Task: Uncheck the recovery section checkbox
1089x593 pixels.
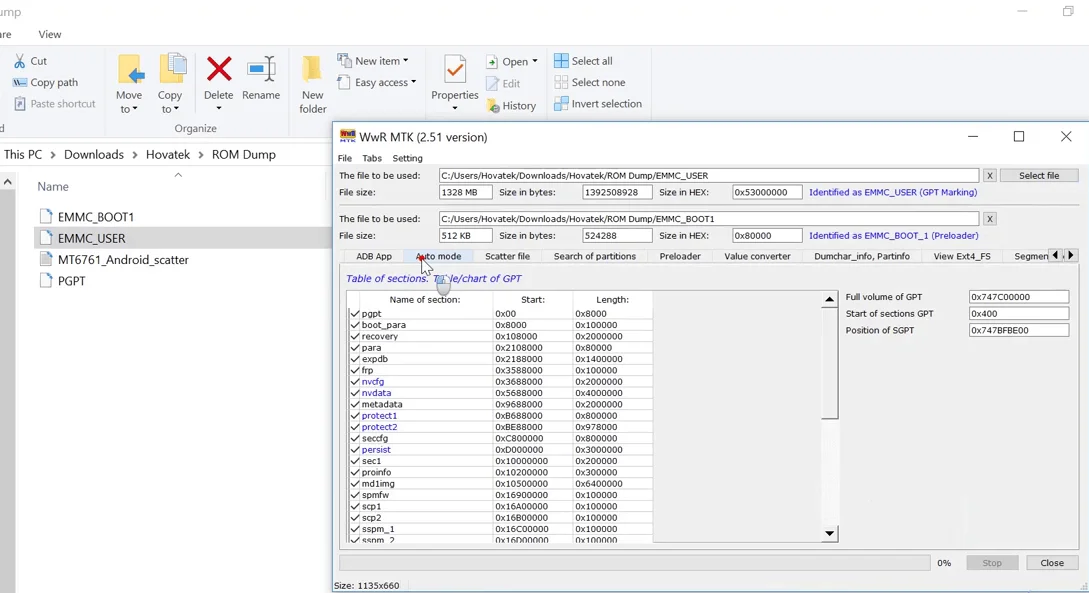Action: coord(355,336)
